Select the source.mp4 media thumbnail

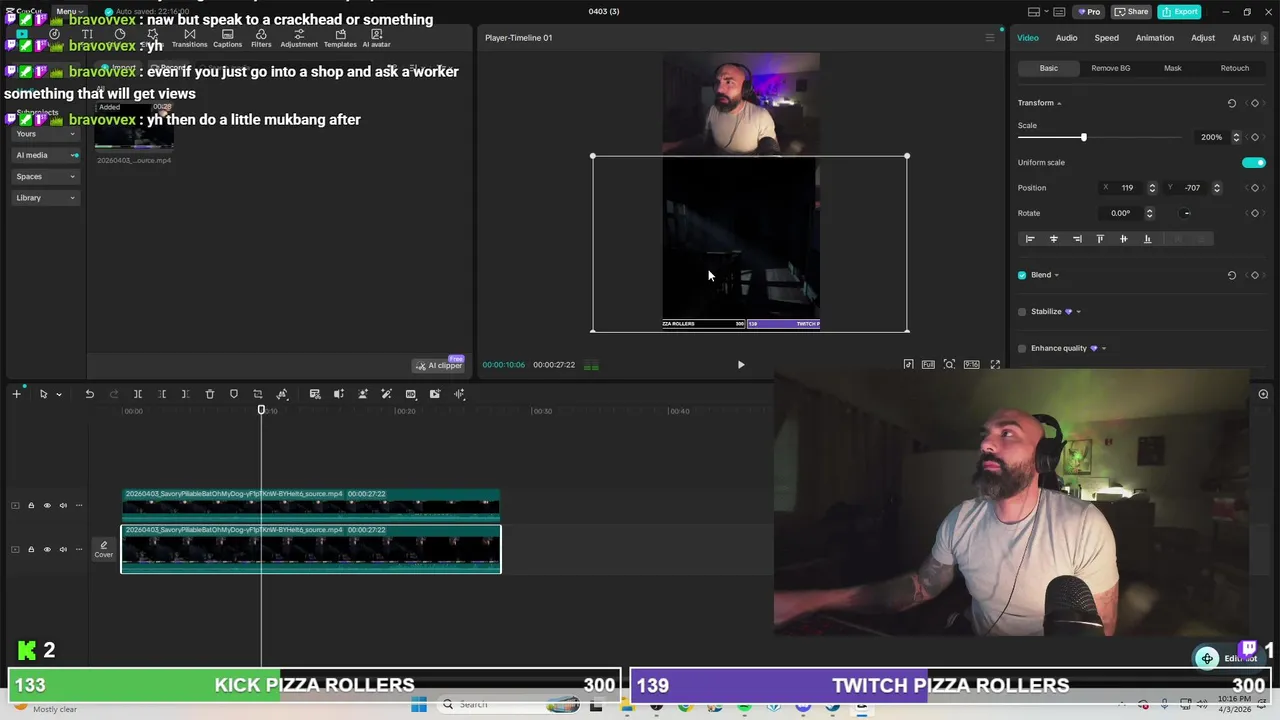coord(134,129)
